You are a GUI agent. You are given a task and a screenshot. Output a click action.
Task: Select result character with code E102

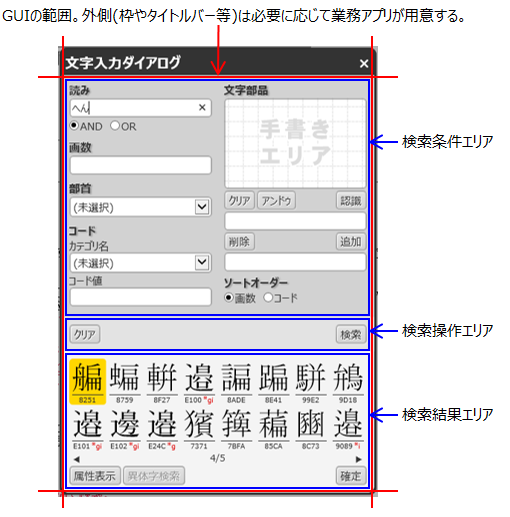tap(125, 428)
